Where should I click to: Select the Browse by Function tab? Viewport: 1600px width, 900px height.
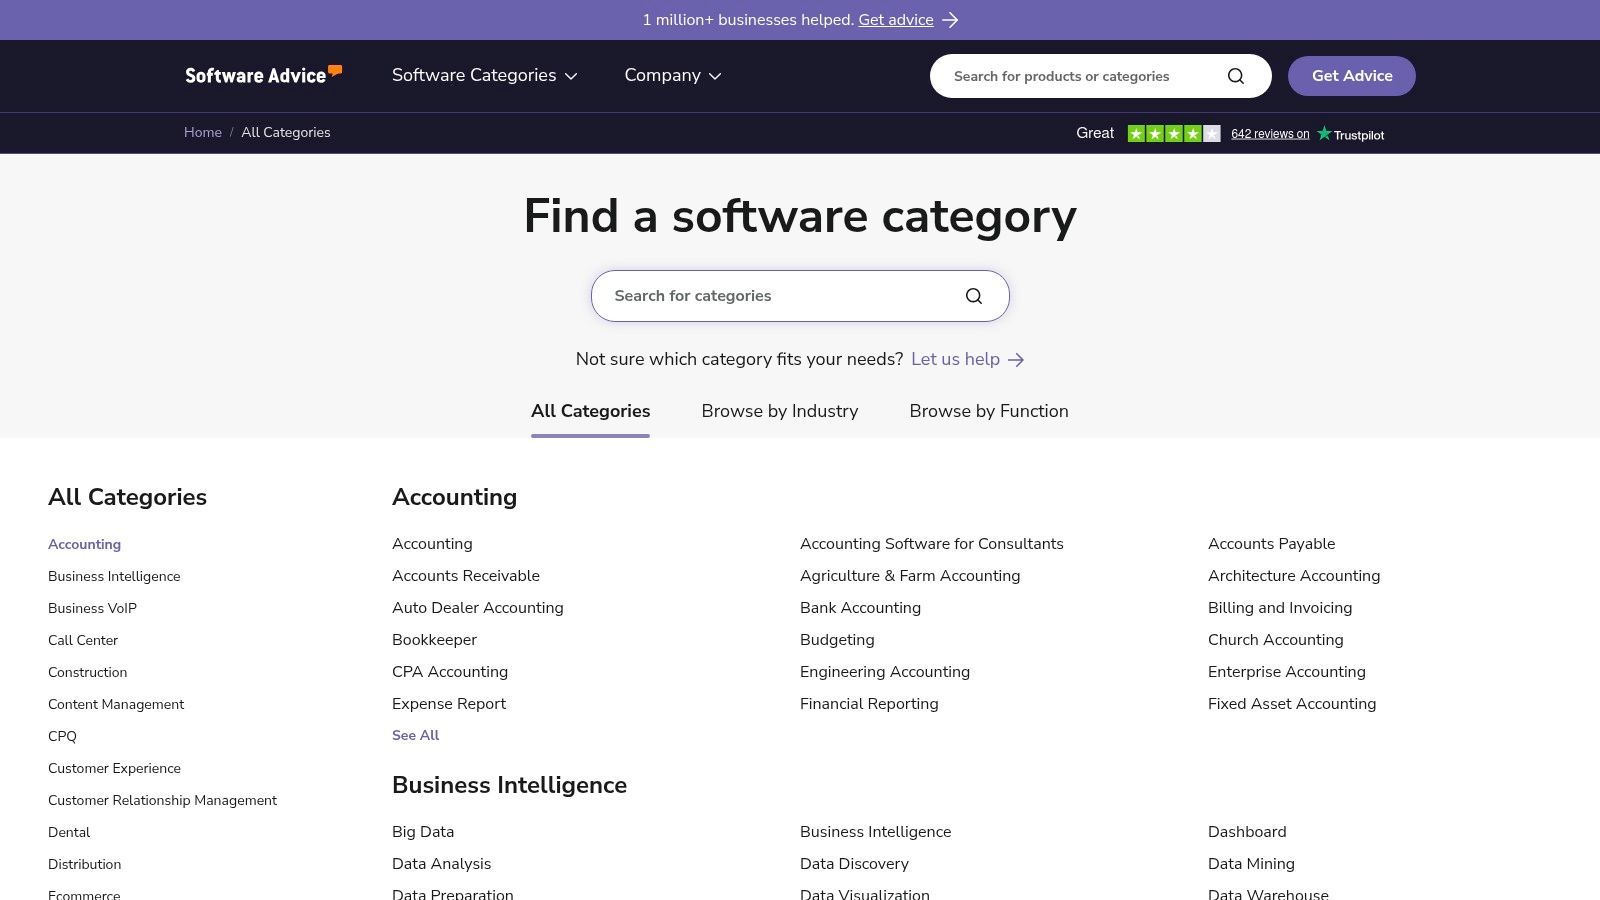988,411
